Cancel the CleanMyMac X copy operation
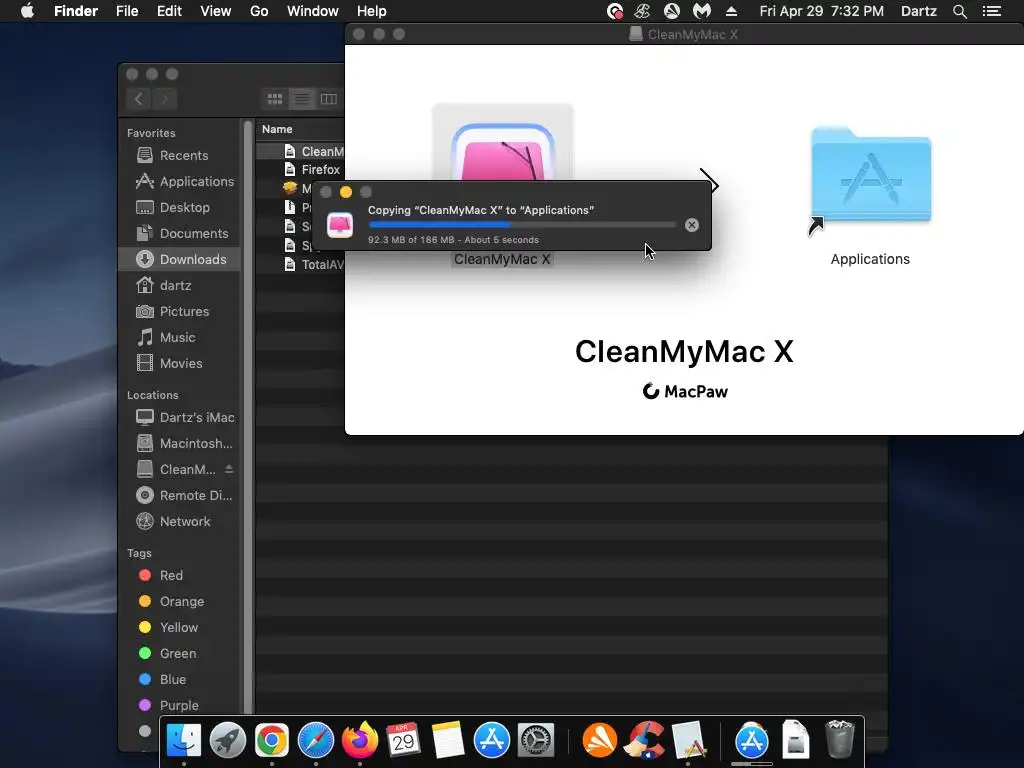Viewport: 1024px width, 768px height. tap(692, 225)
